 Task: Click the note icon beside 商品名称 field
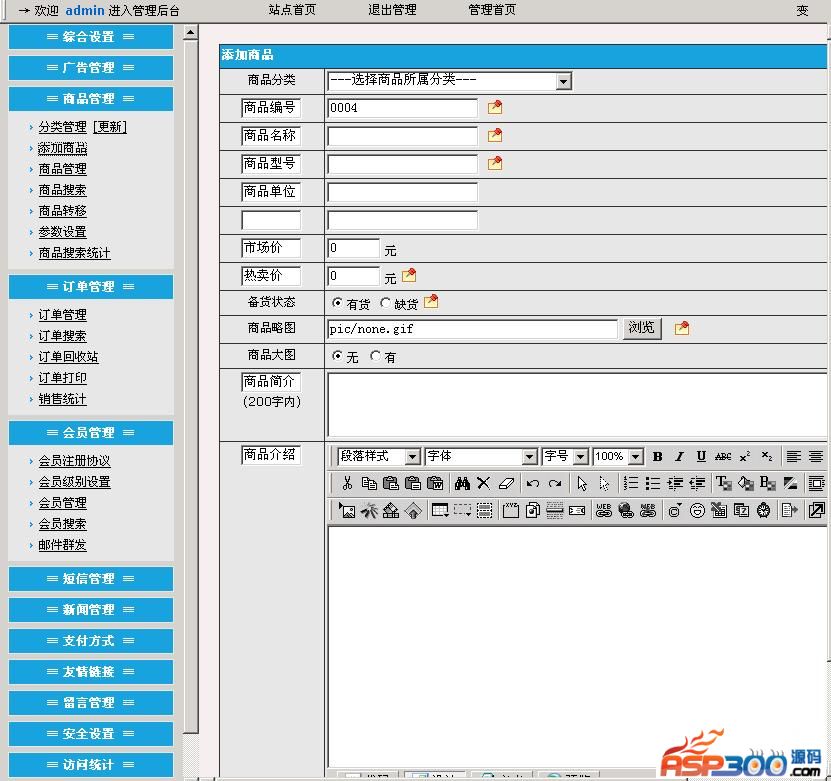click(x=494, y=136)
